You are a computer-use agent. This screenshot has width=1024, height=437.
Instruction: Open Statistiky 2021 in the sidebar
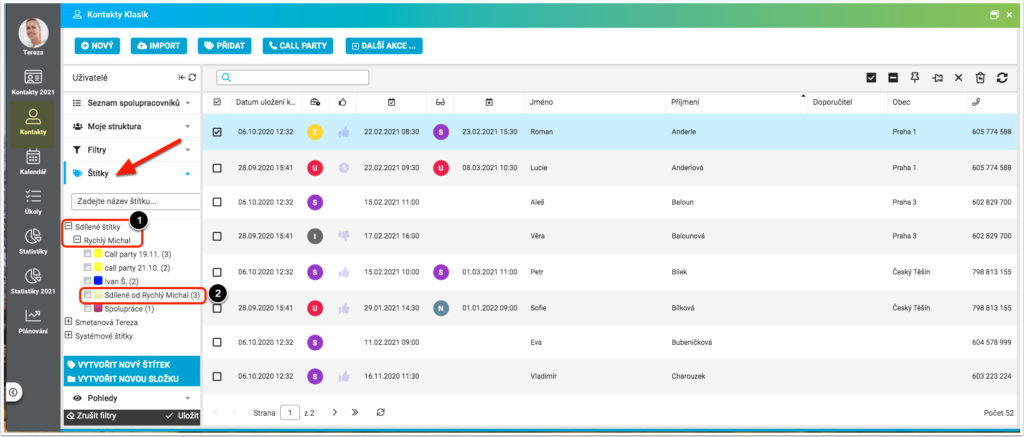pyautogui.click(x=33, y=280)
